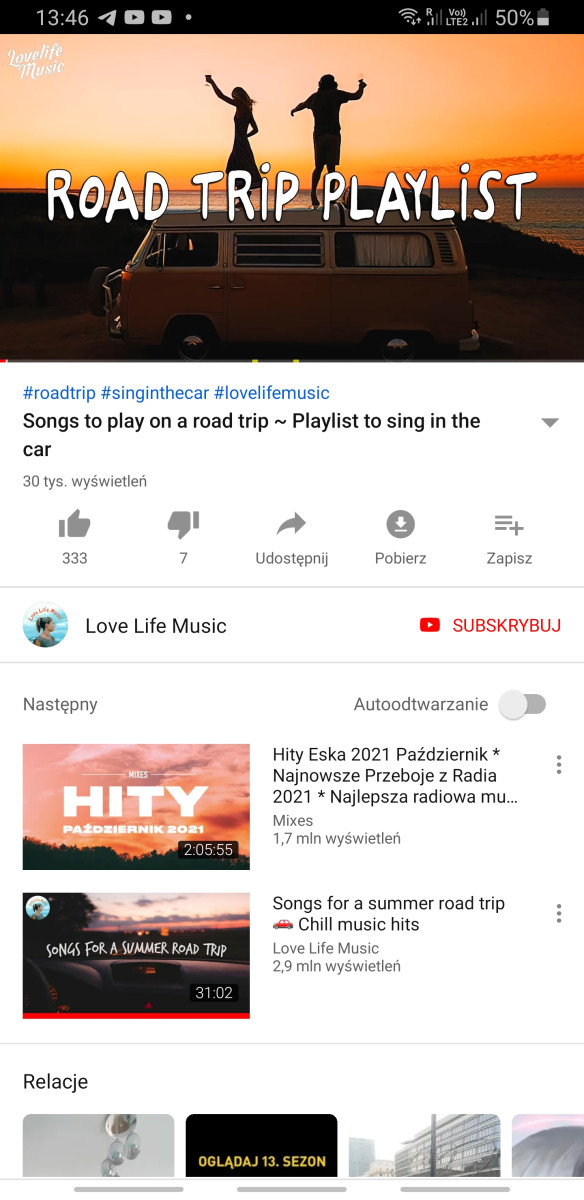The height and width of the screenshot is (1200, 584).
Task: Tap the Pobierz download icon
Action: click(x=400, y=524)
